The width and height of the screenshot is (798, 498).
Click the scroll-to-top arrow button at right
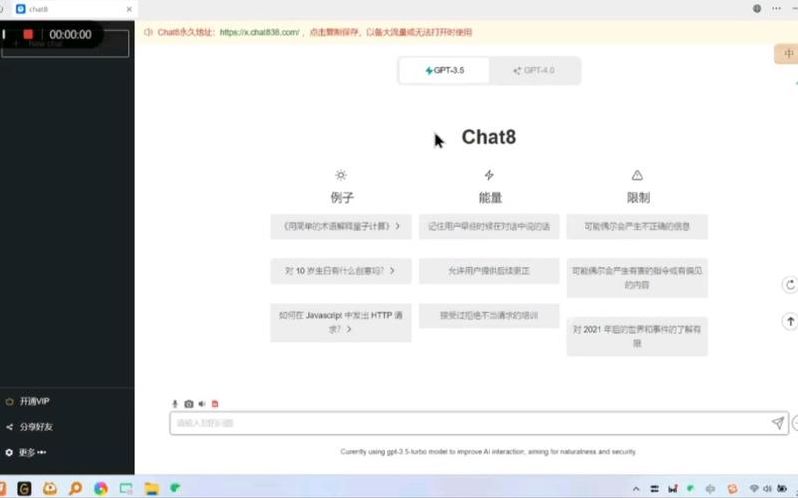(790, 321)
